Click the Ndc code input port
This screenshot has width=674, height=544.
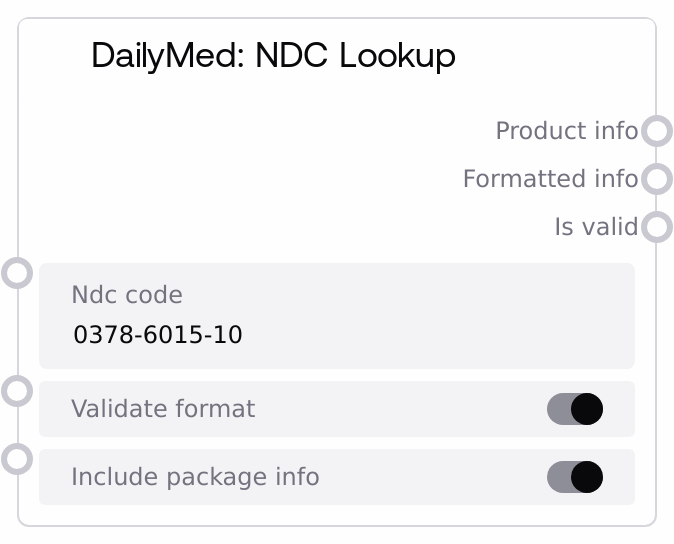[x=17, y=272]
